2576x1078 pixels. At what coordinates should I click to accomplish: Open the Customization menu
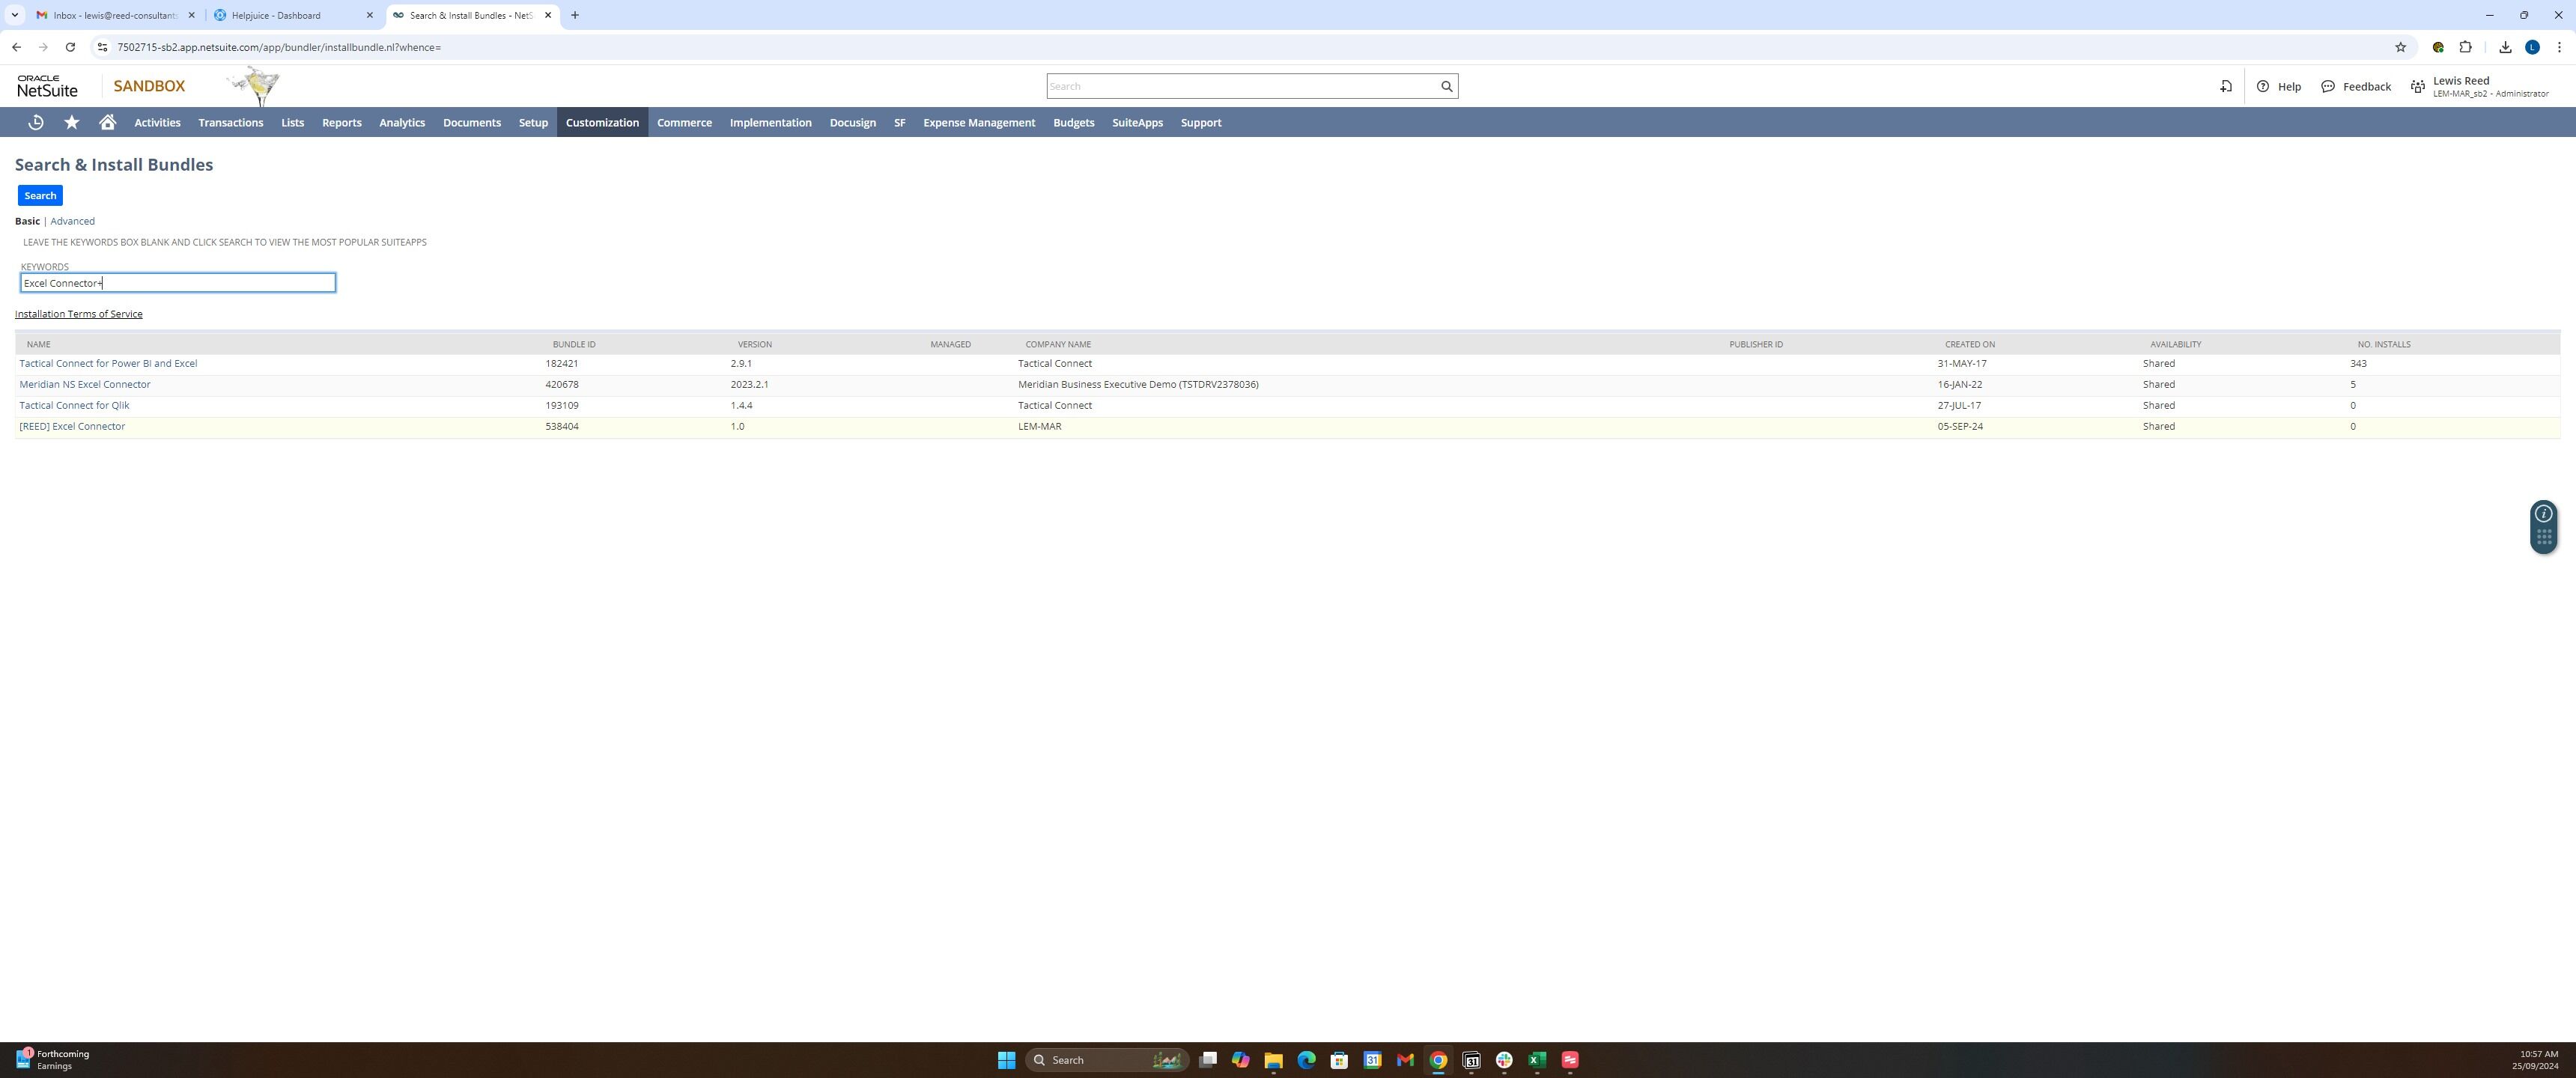pyautogui.click(x=602, y=122)
